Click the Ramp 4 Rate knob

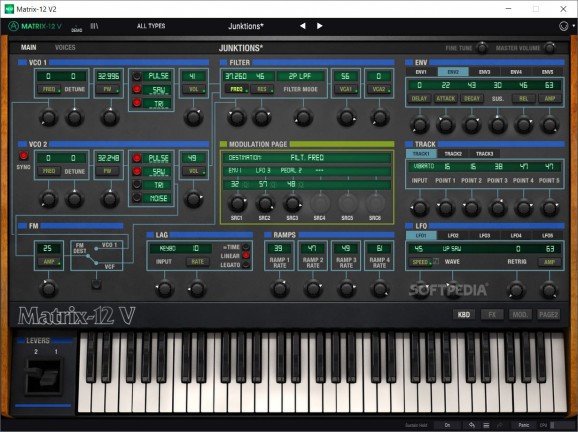[379, 289]
